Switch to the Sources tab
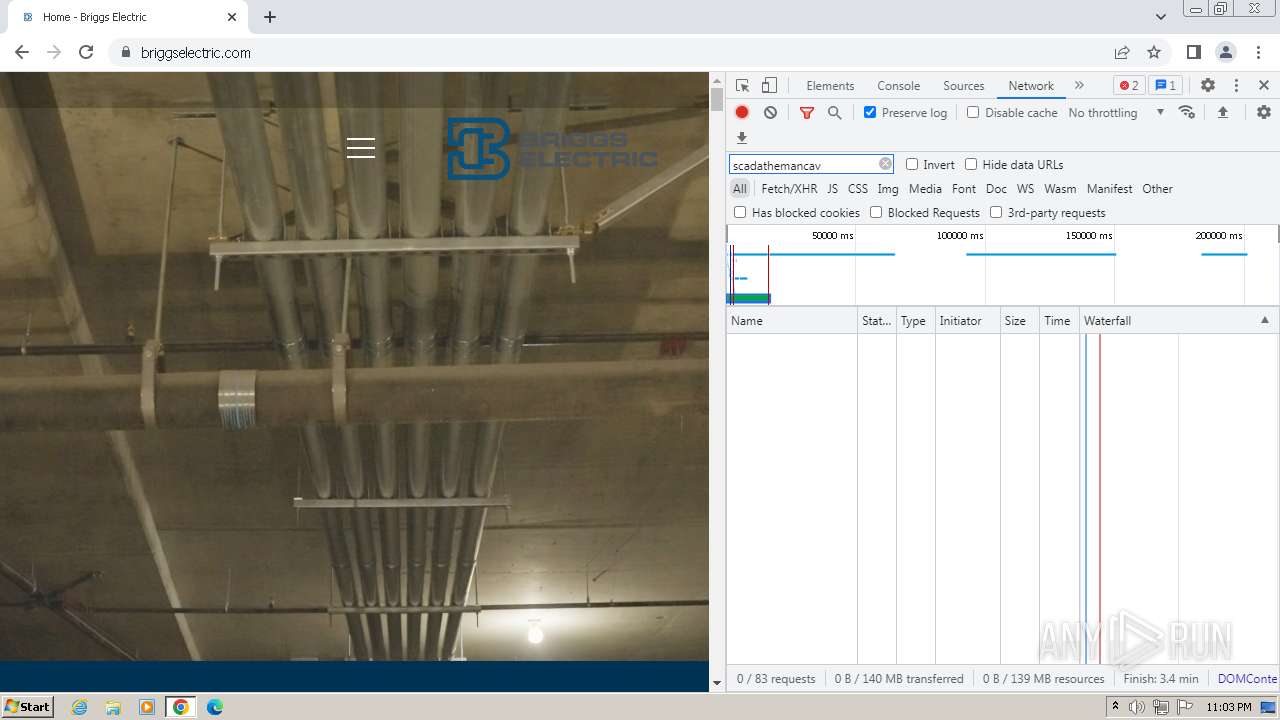The image size is (1280, 720). [964, 86]
